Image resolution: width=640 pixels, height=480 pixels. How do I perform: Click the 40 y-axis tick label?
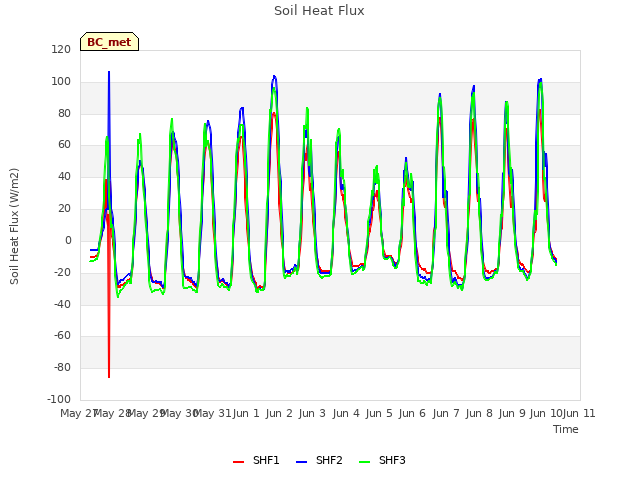click(64, 177)
